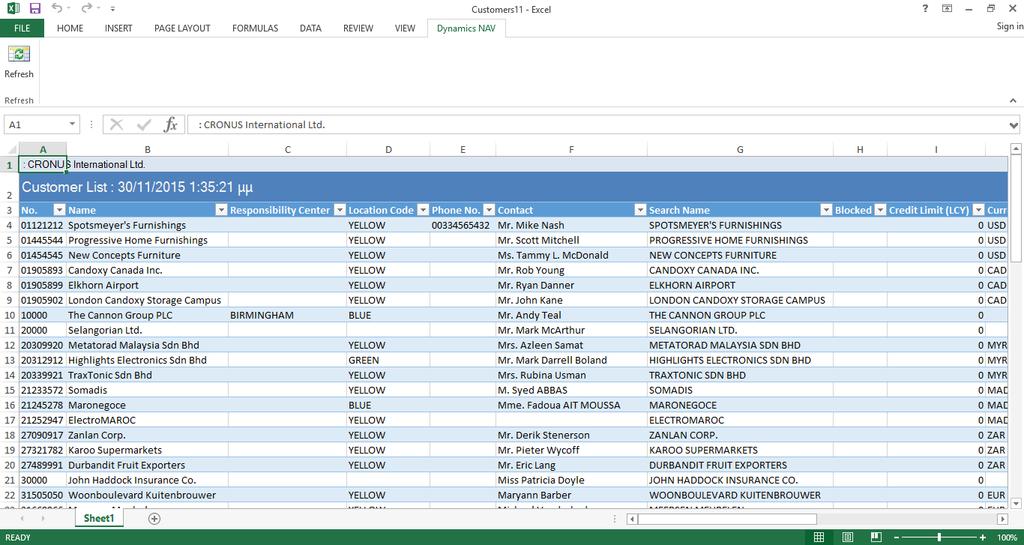The image size is (1024, 545).
Task: Switch to Page Break Preview icon
Action: [x=876, y=537]
